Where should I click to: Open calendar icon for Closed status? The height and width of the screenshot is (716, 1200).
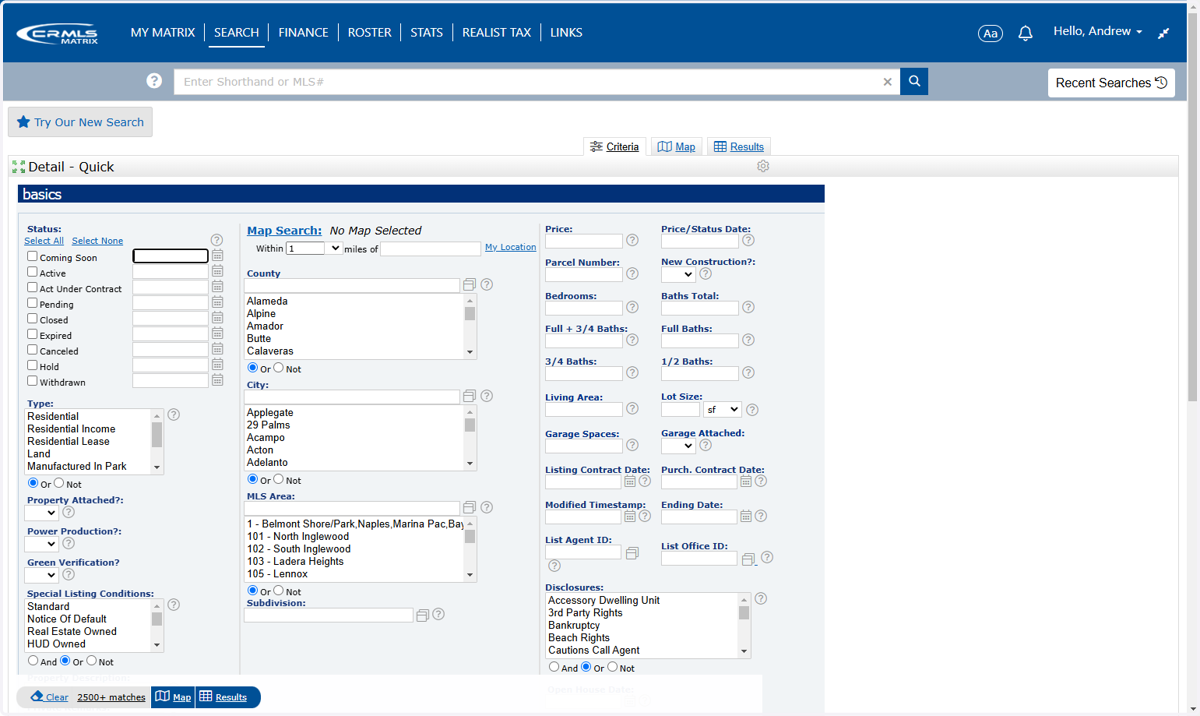tap(217, 318)
